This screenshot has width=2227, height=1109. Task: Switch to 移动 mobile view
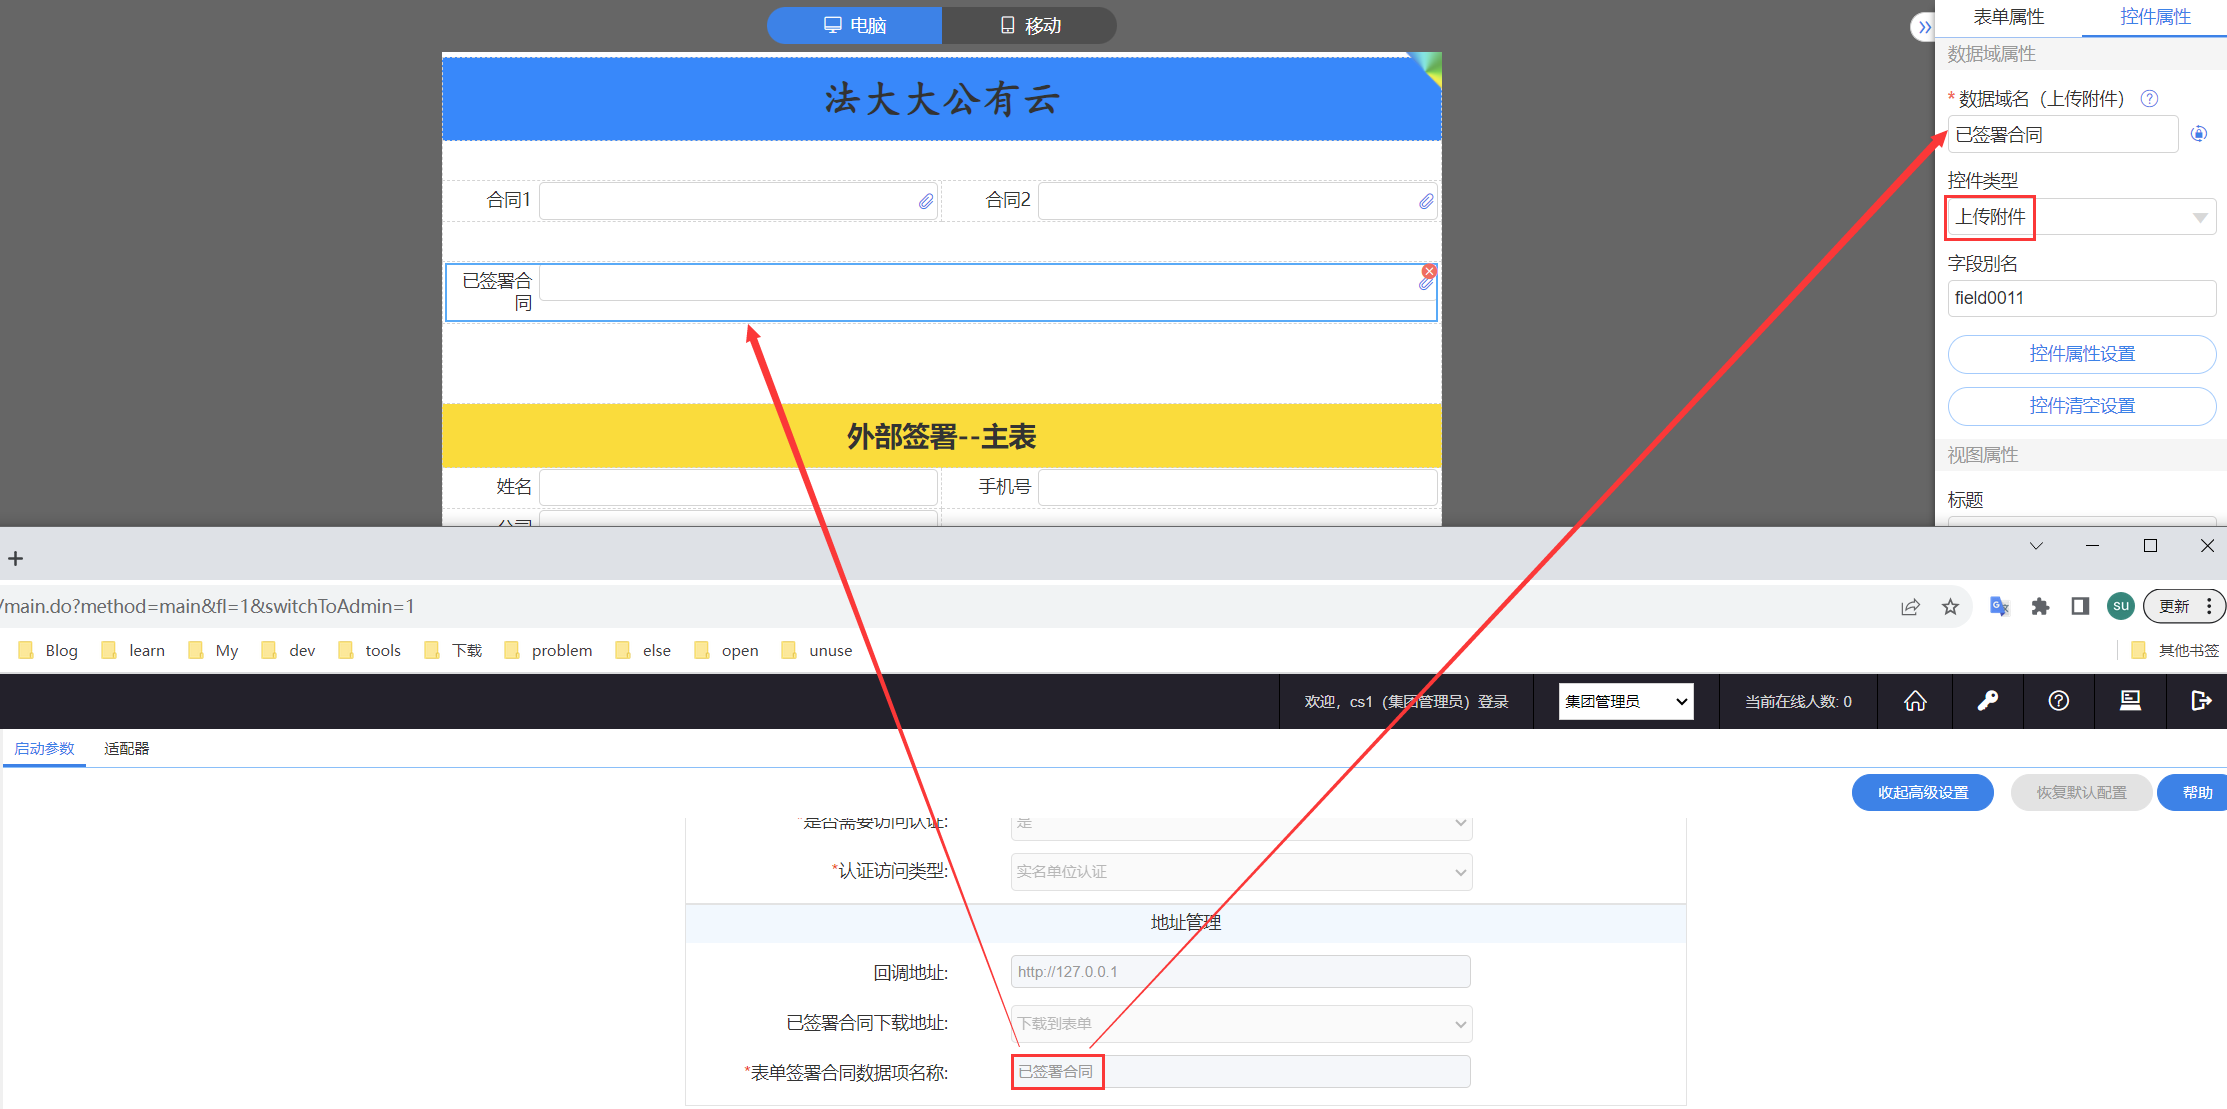(x=1030, y=26)
